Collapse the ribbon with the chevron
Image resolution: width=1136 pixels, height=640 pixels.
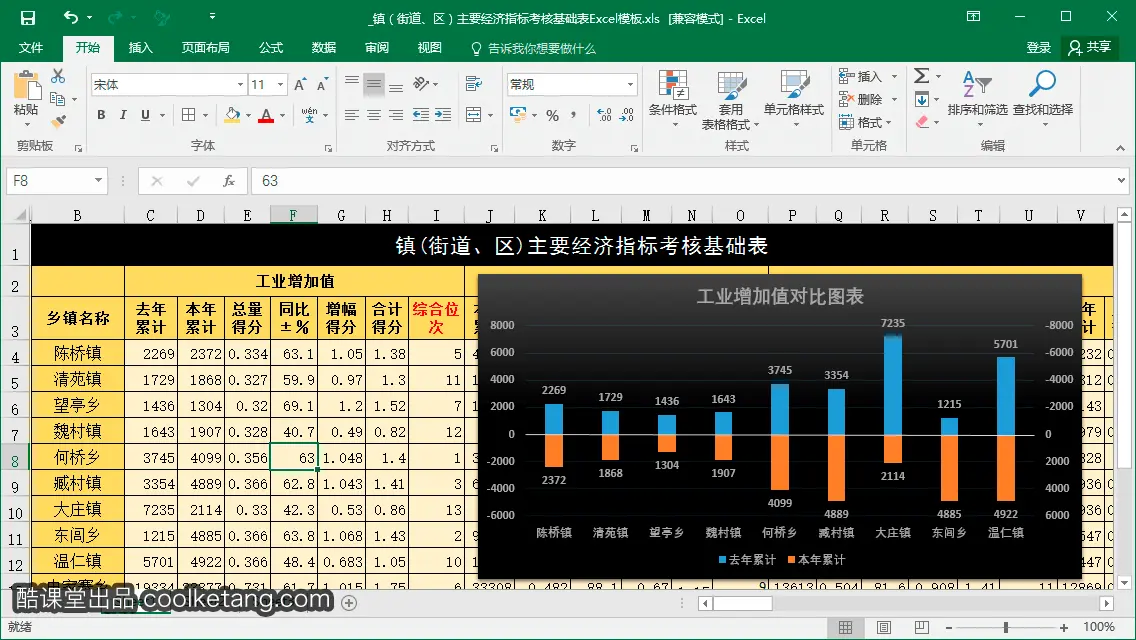click(1120, 149)
